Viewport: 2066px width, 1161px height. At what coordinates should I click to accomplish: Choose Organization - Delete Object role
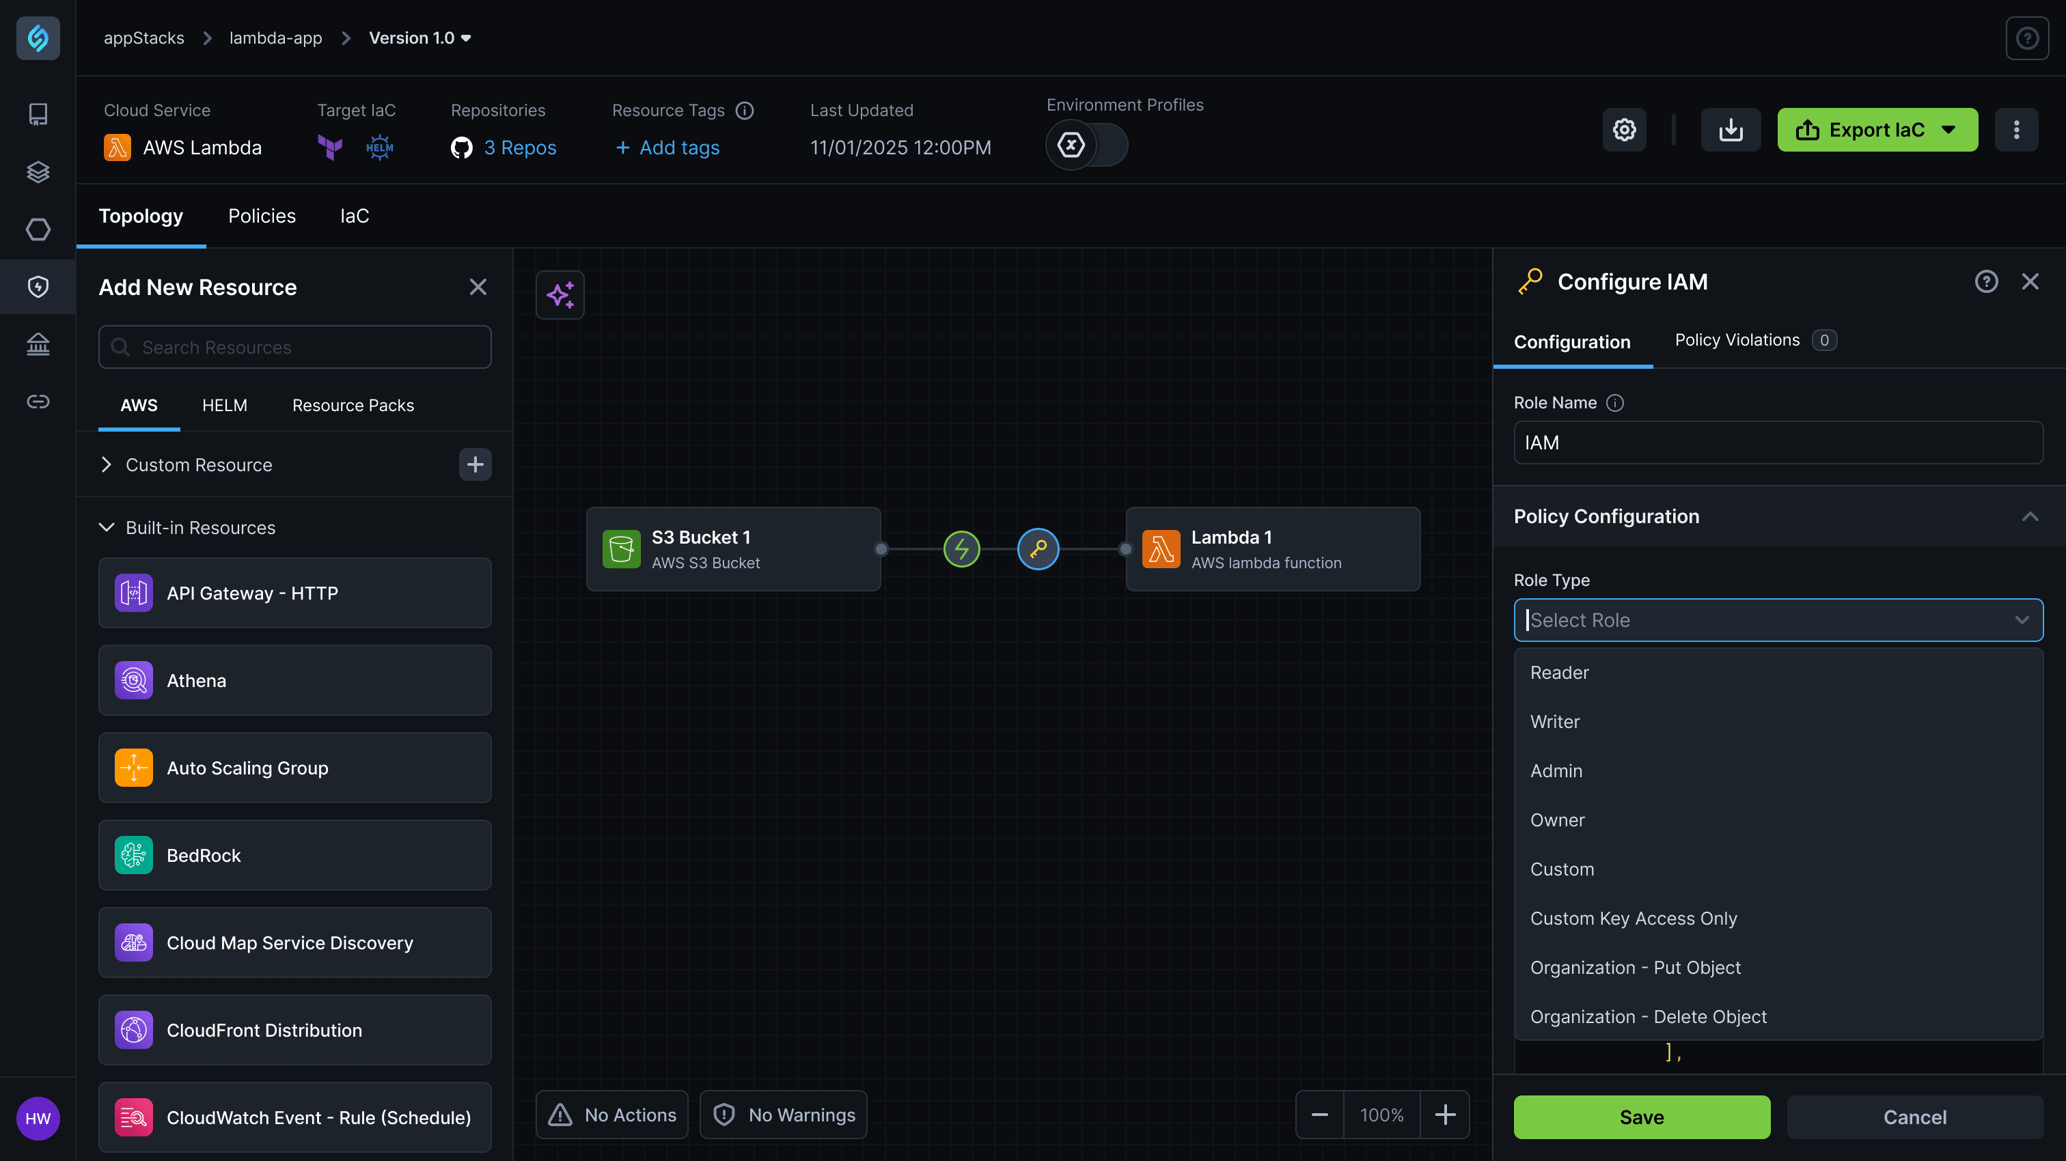(x=1778, y=1015)
